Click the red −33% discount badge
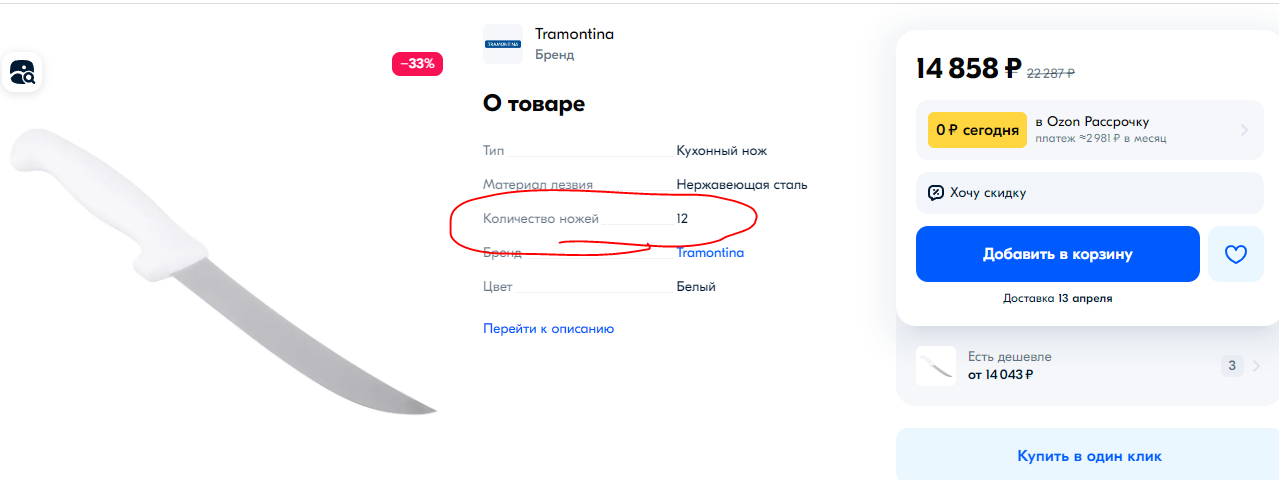1279x480 pixels. click(x=417, y=64)
